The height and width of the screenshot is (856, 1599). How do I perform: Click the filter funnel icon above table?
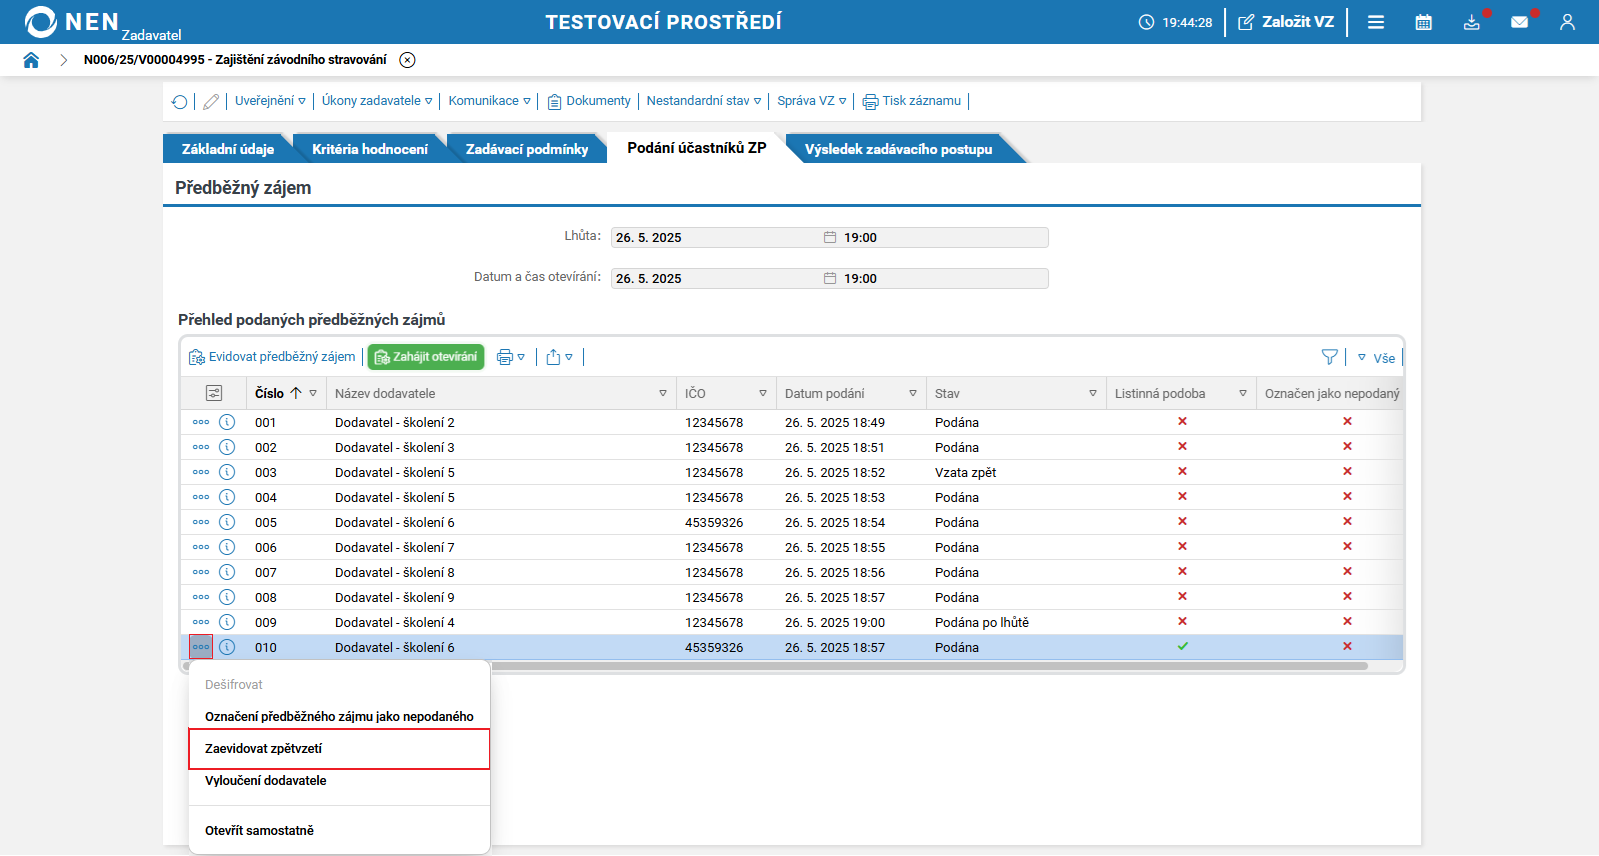pos(1329,357)
